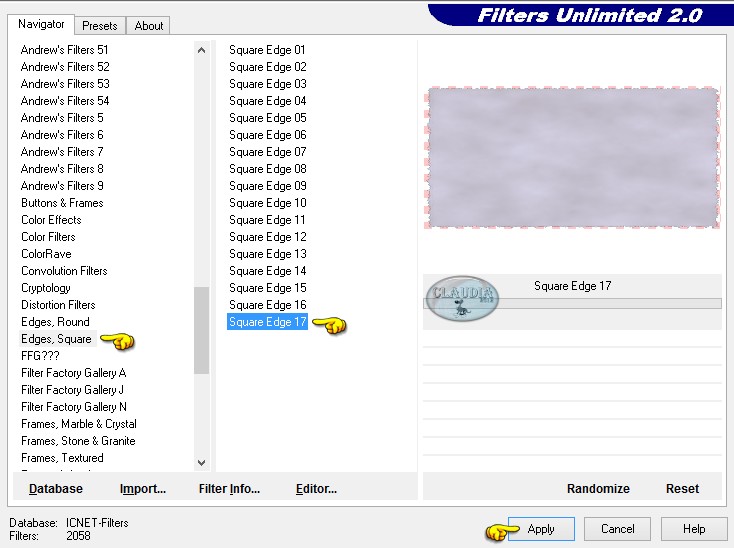Select Andrew's Filters 6 category
Image resolution: width=734 pixels, height=548 pixels.
[x=62, y=135]
